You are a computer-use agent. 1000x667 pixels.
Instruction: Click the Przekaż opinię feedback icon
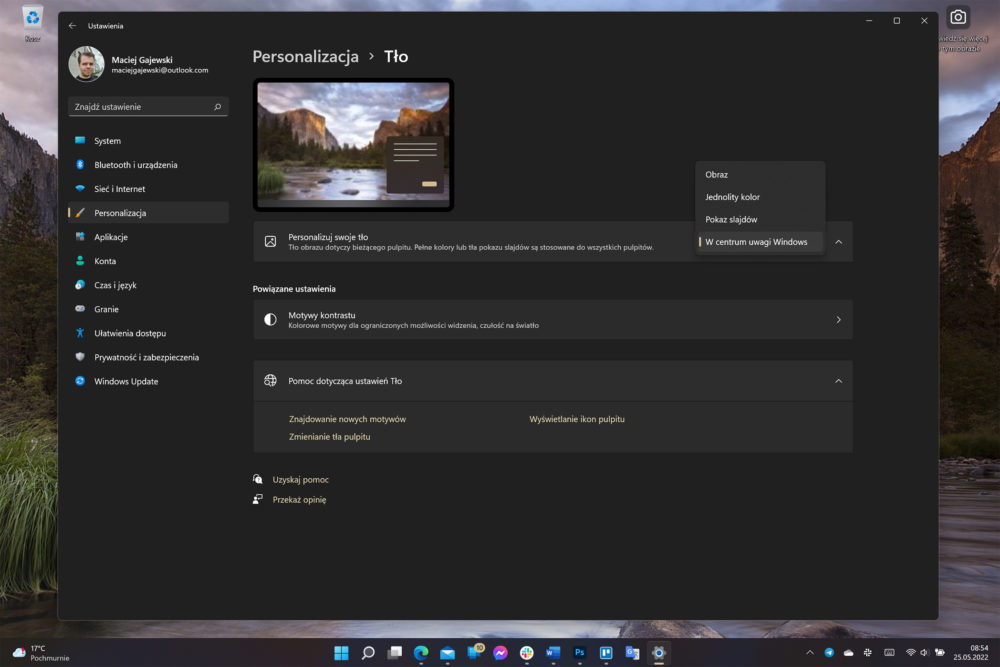258,499
